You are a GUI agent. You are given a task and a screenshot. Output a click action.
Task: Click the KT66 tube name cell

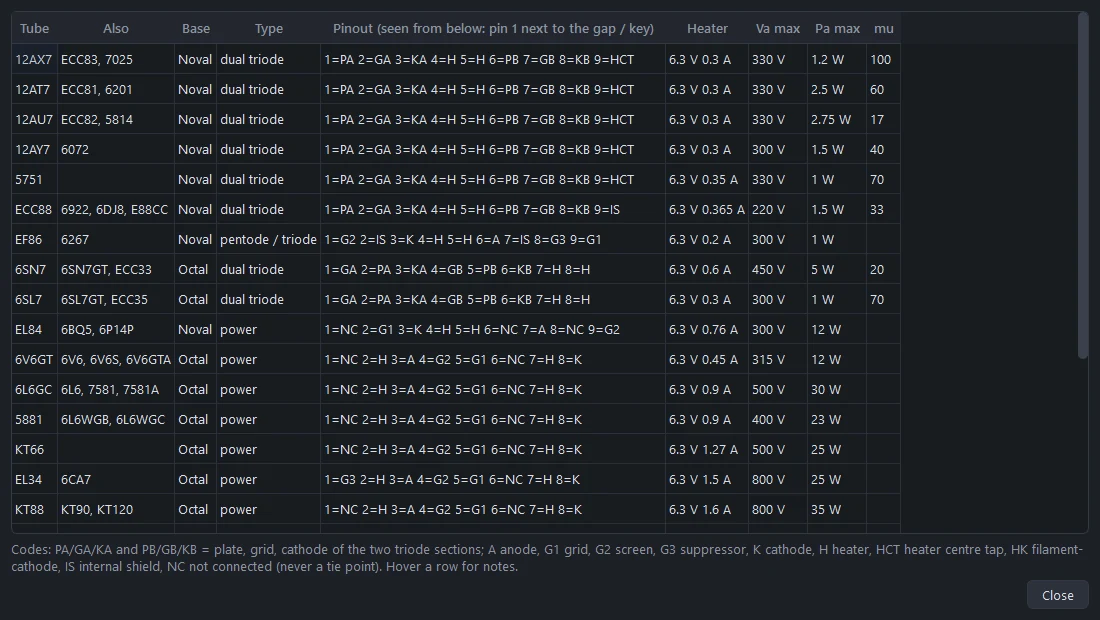pyautogui.click(x=34, y=450)
